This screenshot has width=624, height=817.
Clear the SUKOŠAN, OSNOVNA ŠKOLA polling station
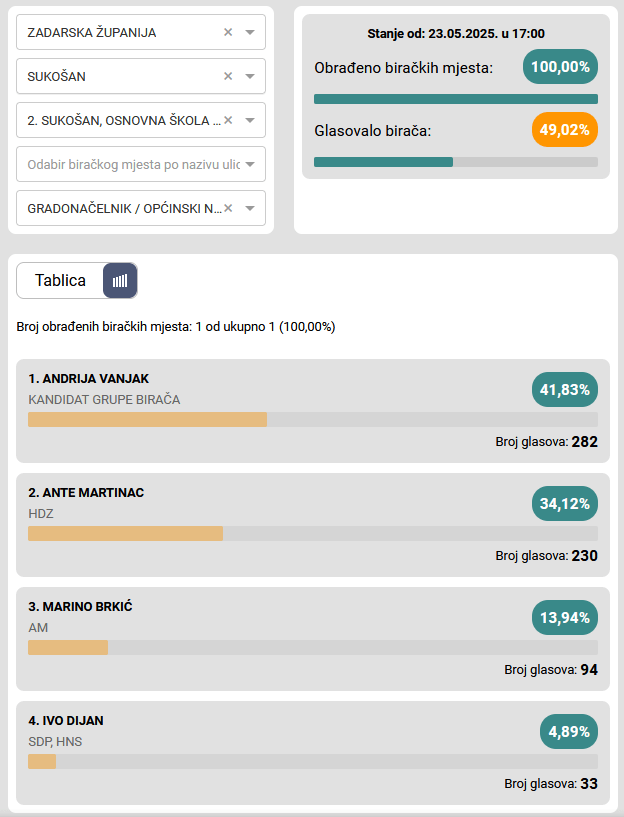(x=228, y=120)
